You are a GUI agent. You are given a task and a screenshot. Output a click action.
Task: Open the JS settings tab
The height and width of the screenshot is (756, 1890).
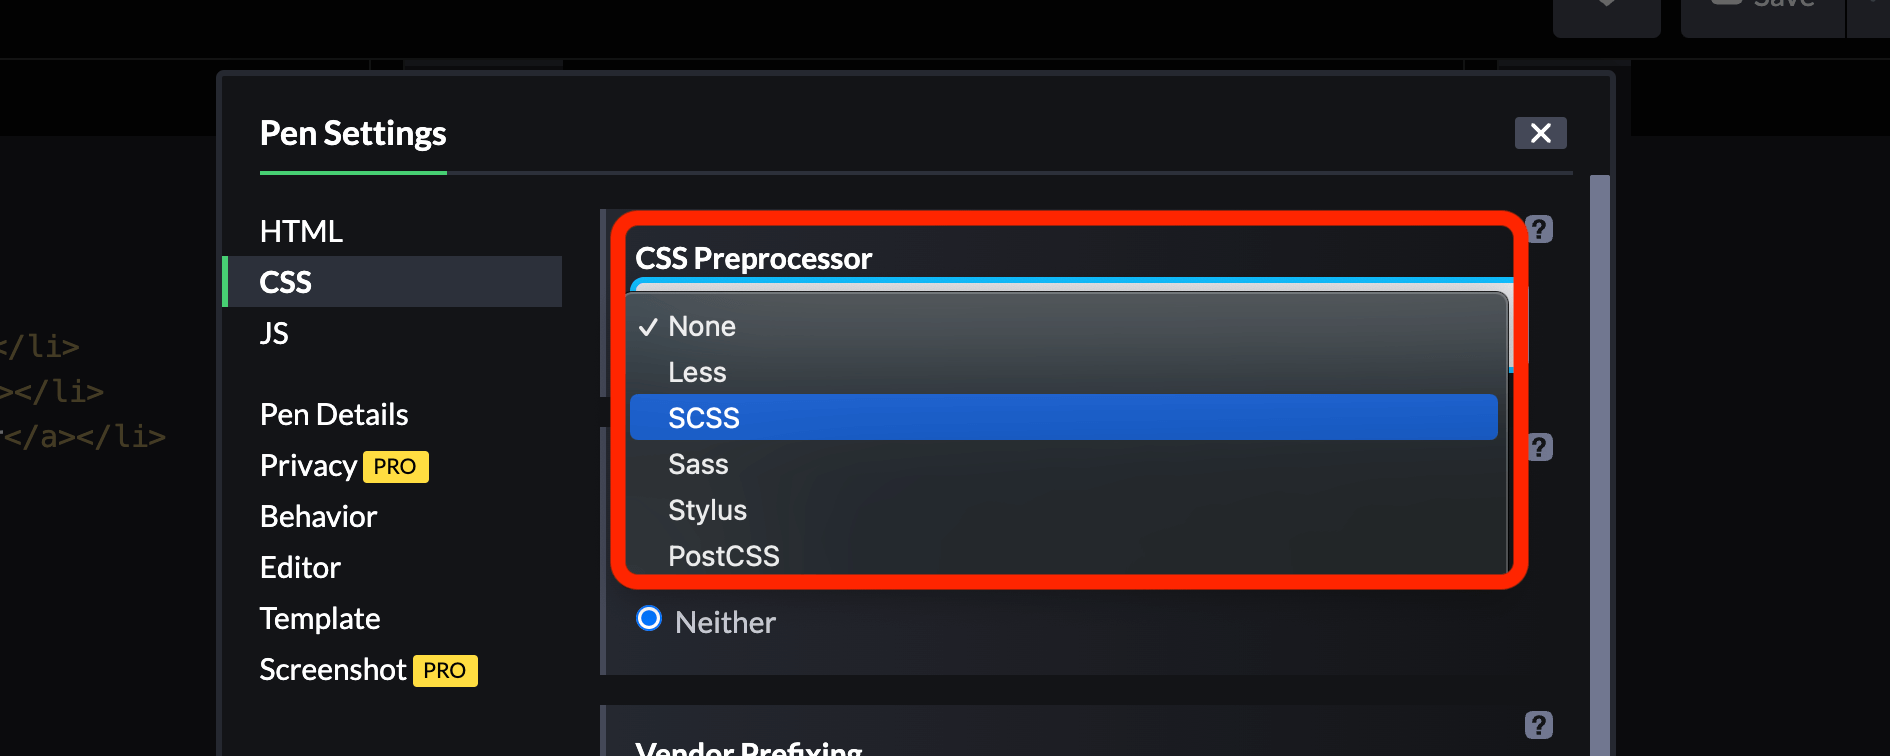[274, 333]
